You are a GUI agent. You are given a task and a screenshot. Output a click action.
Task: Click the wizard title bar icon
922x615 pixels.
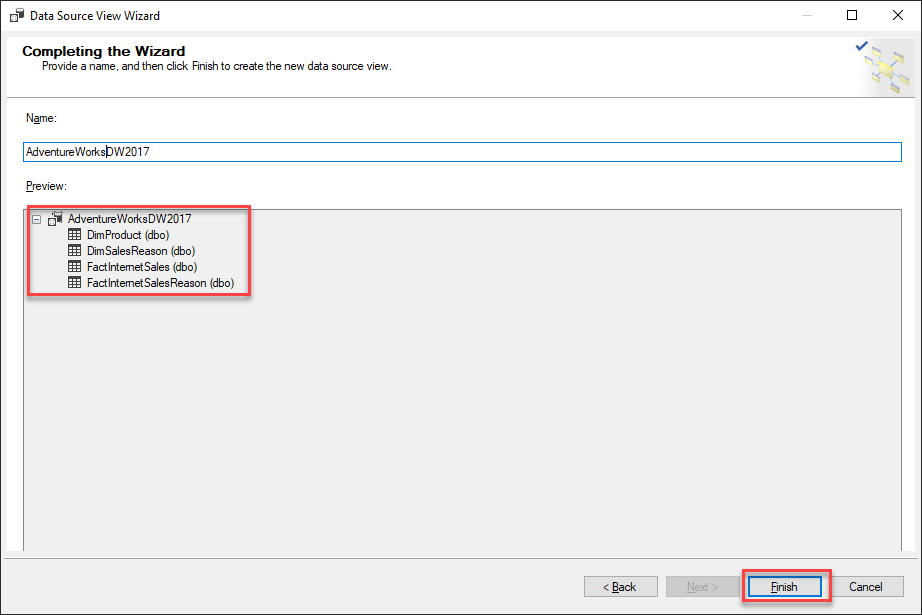pos(16,15)
